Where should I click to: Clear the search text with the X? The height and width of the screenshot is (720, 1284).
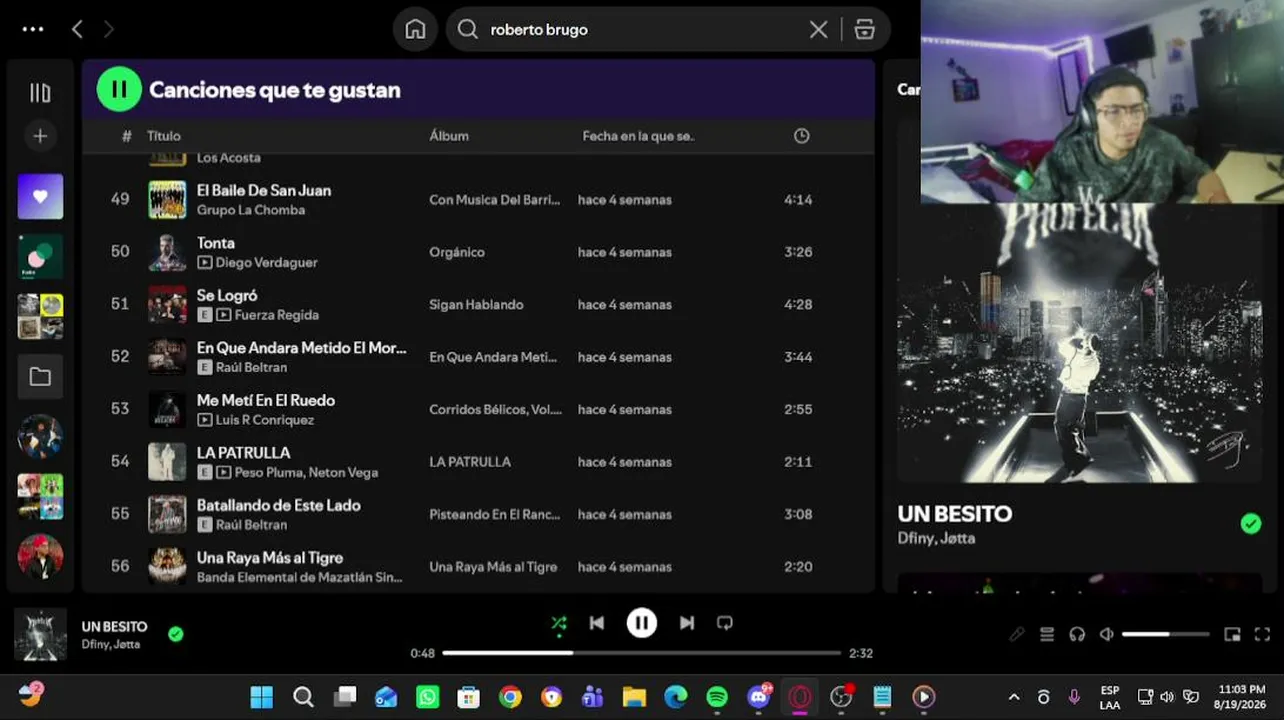point(818,29)
